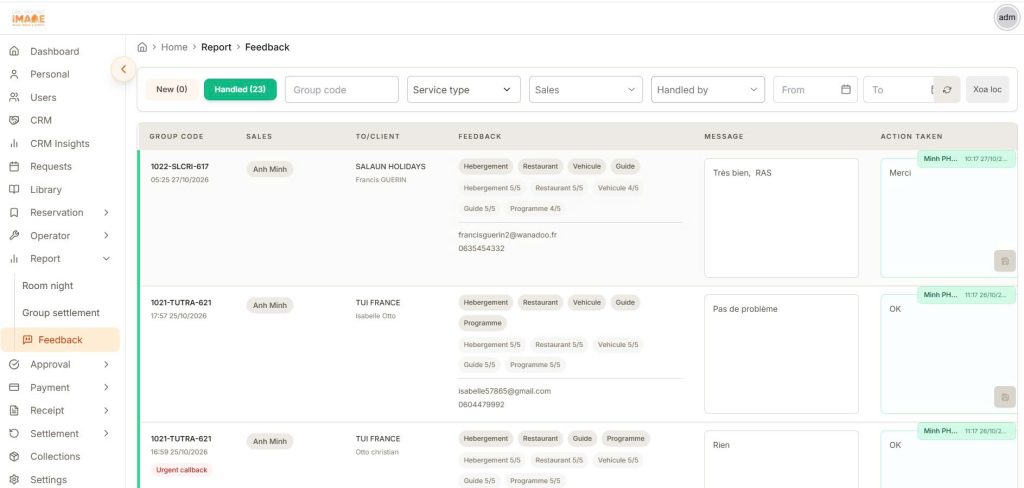Click the 'Très bien, RAS' message box
The height and width of the screenshot is (488, 1024).
[x=781, y=218]
